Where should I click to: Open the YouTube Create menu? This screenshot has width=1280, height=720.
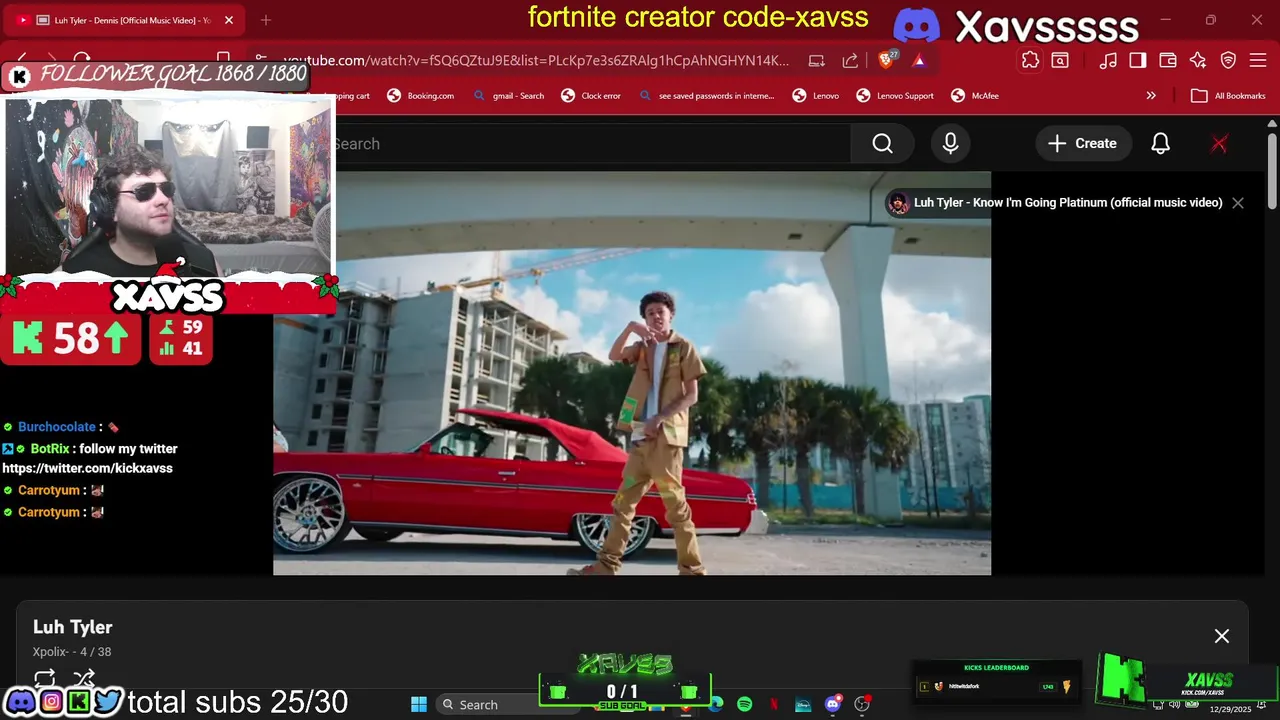coord(1082,144)
